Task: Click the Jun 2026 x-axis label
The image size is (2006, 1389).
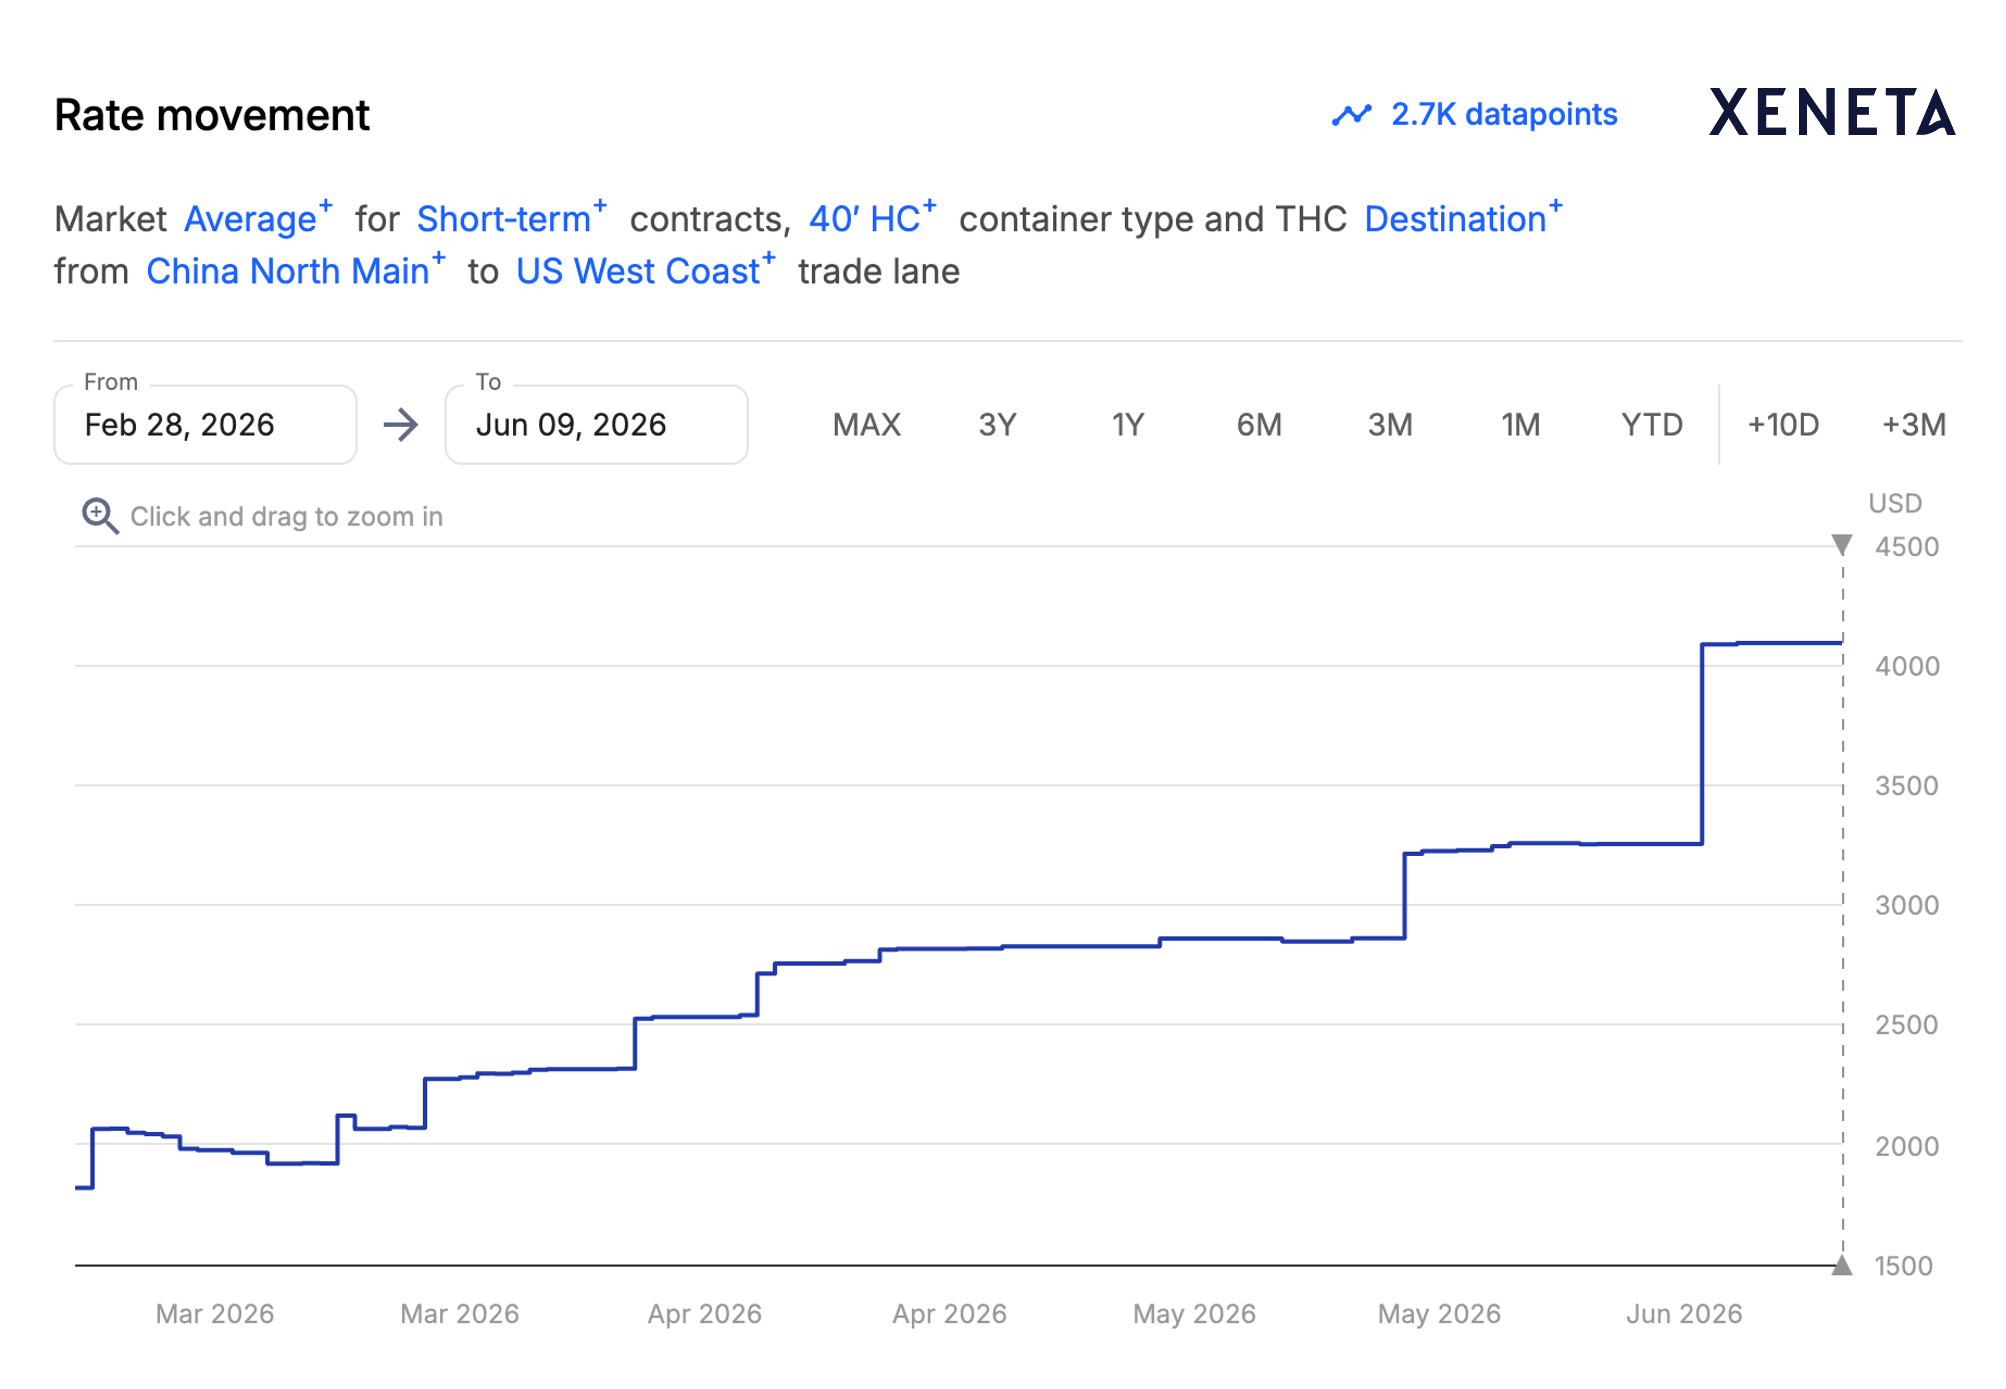Action: coord(1684,1313)
